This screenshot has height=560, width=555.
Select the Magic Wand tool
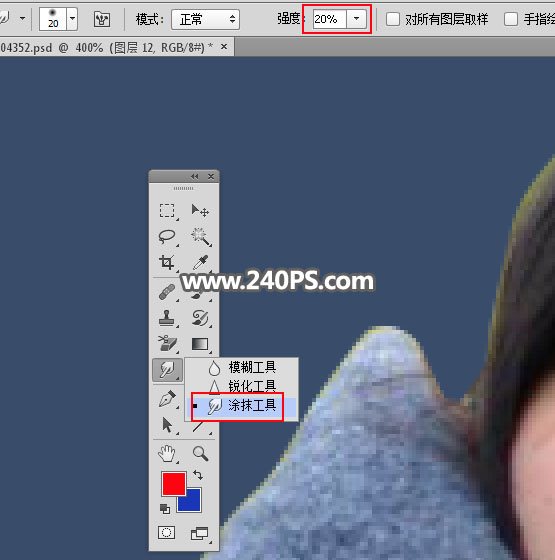201,236
